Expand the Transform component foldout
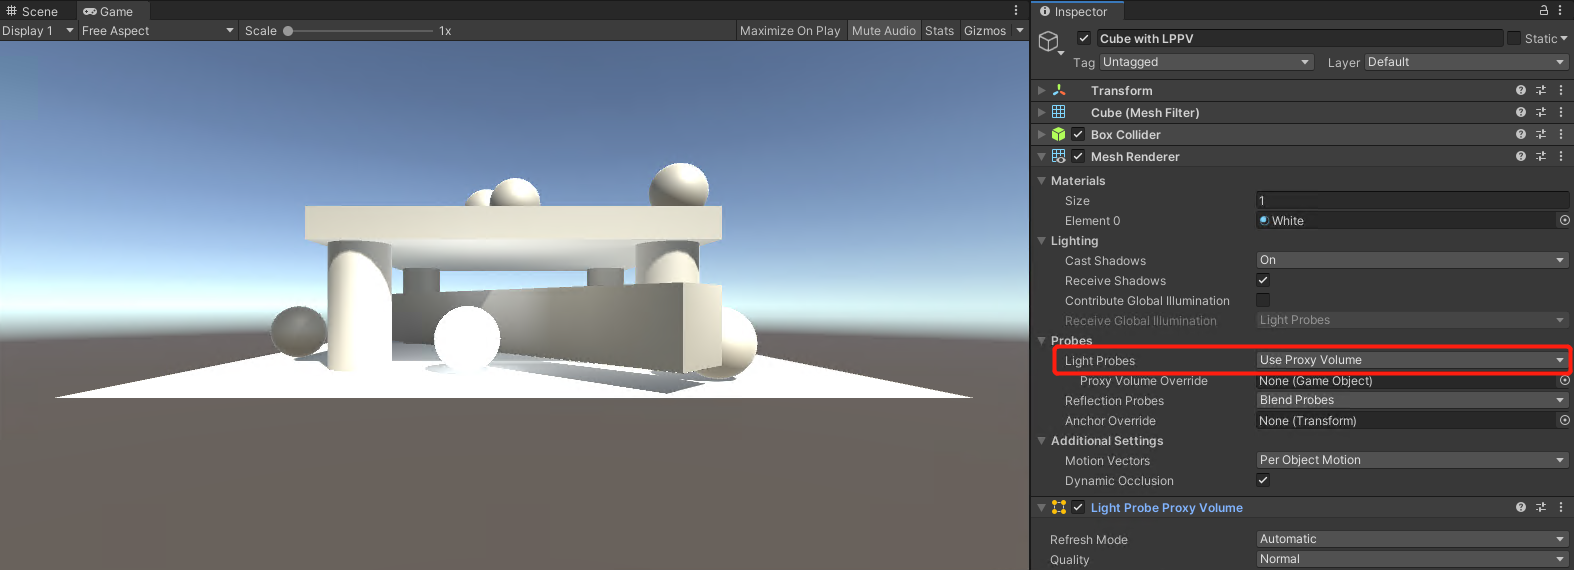This screenshot has height=570, width=1574. 1041,90
